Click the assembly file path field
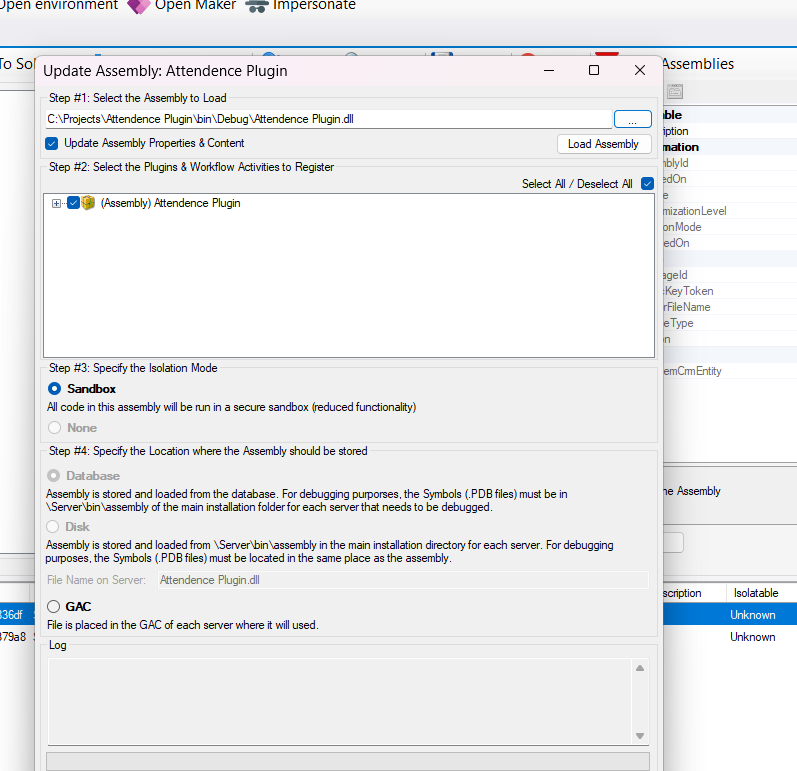The image size is (797, 771). click(328, 119)
